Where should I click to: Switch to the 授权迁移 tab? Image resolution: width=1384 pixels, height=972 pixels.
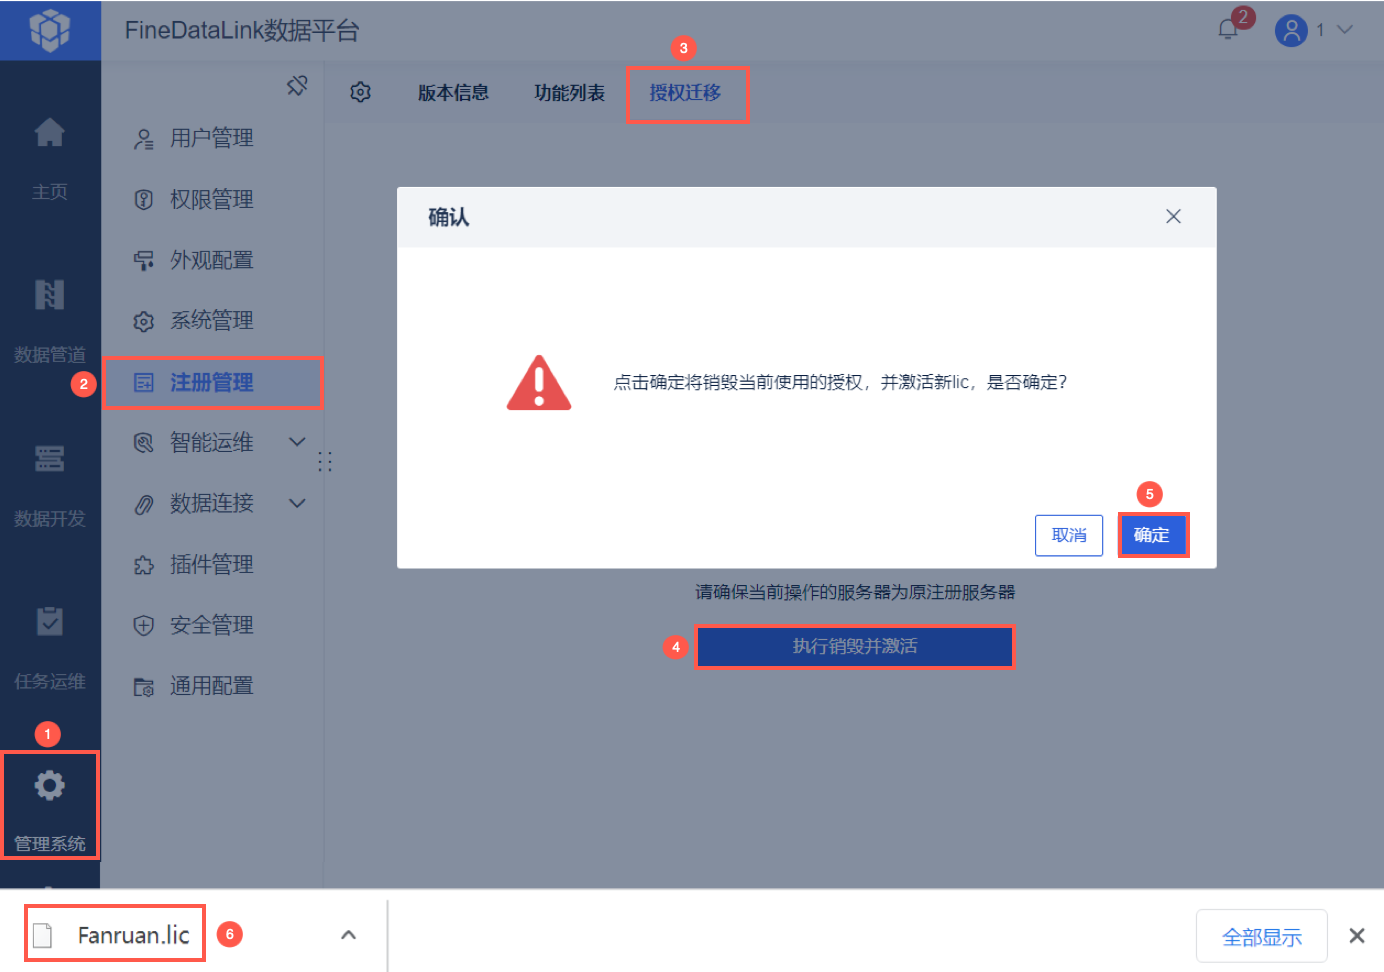pos(685,93)
